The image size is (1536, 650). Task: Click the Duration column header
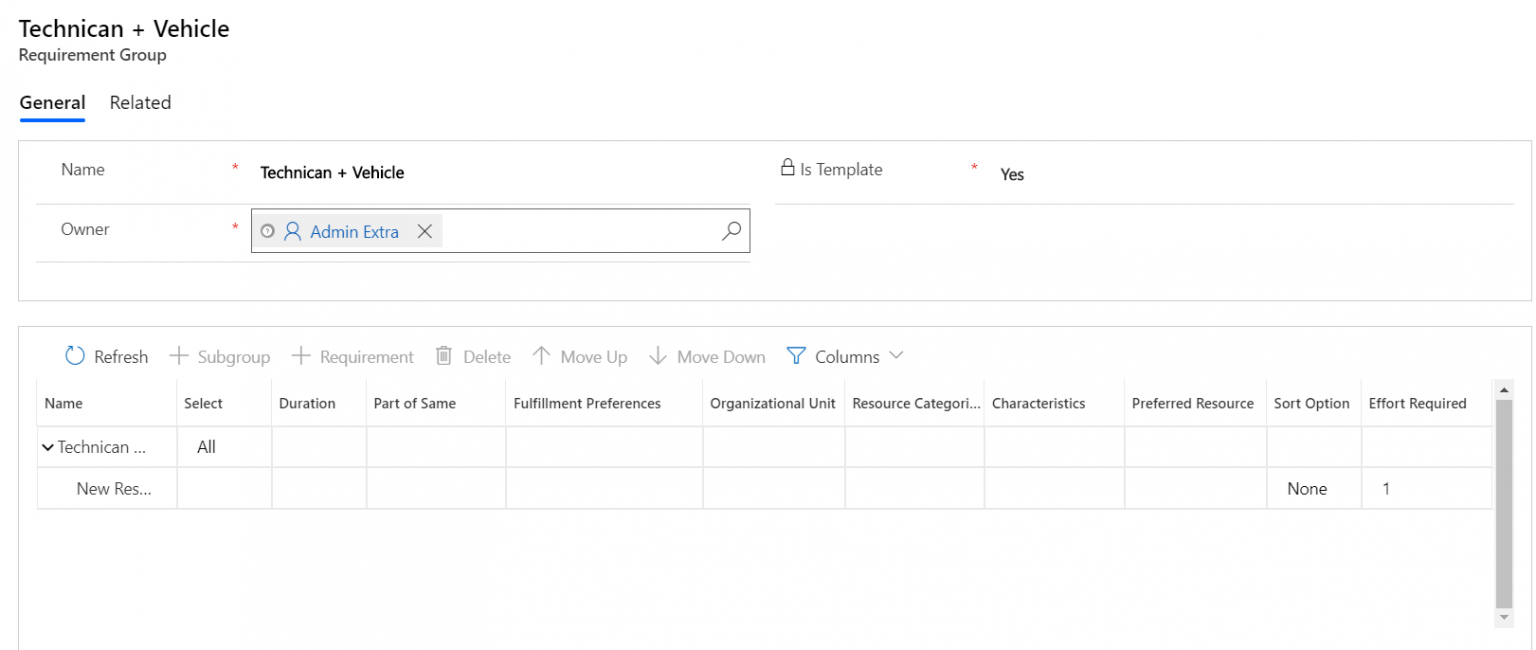pos(319,403)
